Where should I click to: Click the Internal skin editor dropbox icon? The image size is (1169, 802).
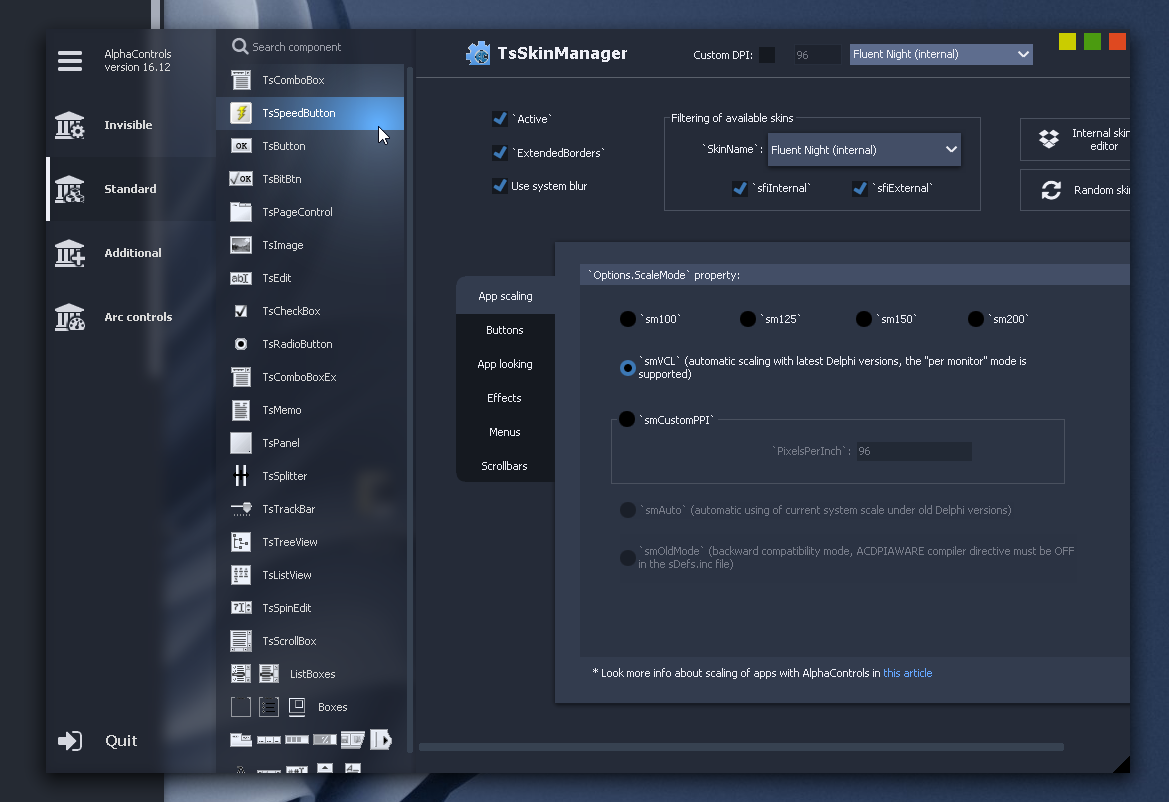point(1049,139)
